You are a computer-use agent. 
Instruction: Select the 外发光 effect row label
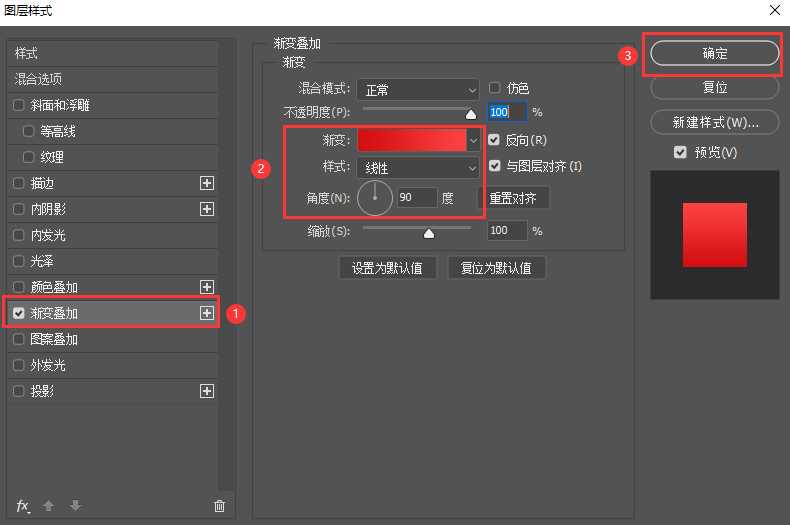[48, 365]
